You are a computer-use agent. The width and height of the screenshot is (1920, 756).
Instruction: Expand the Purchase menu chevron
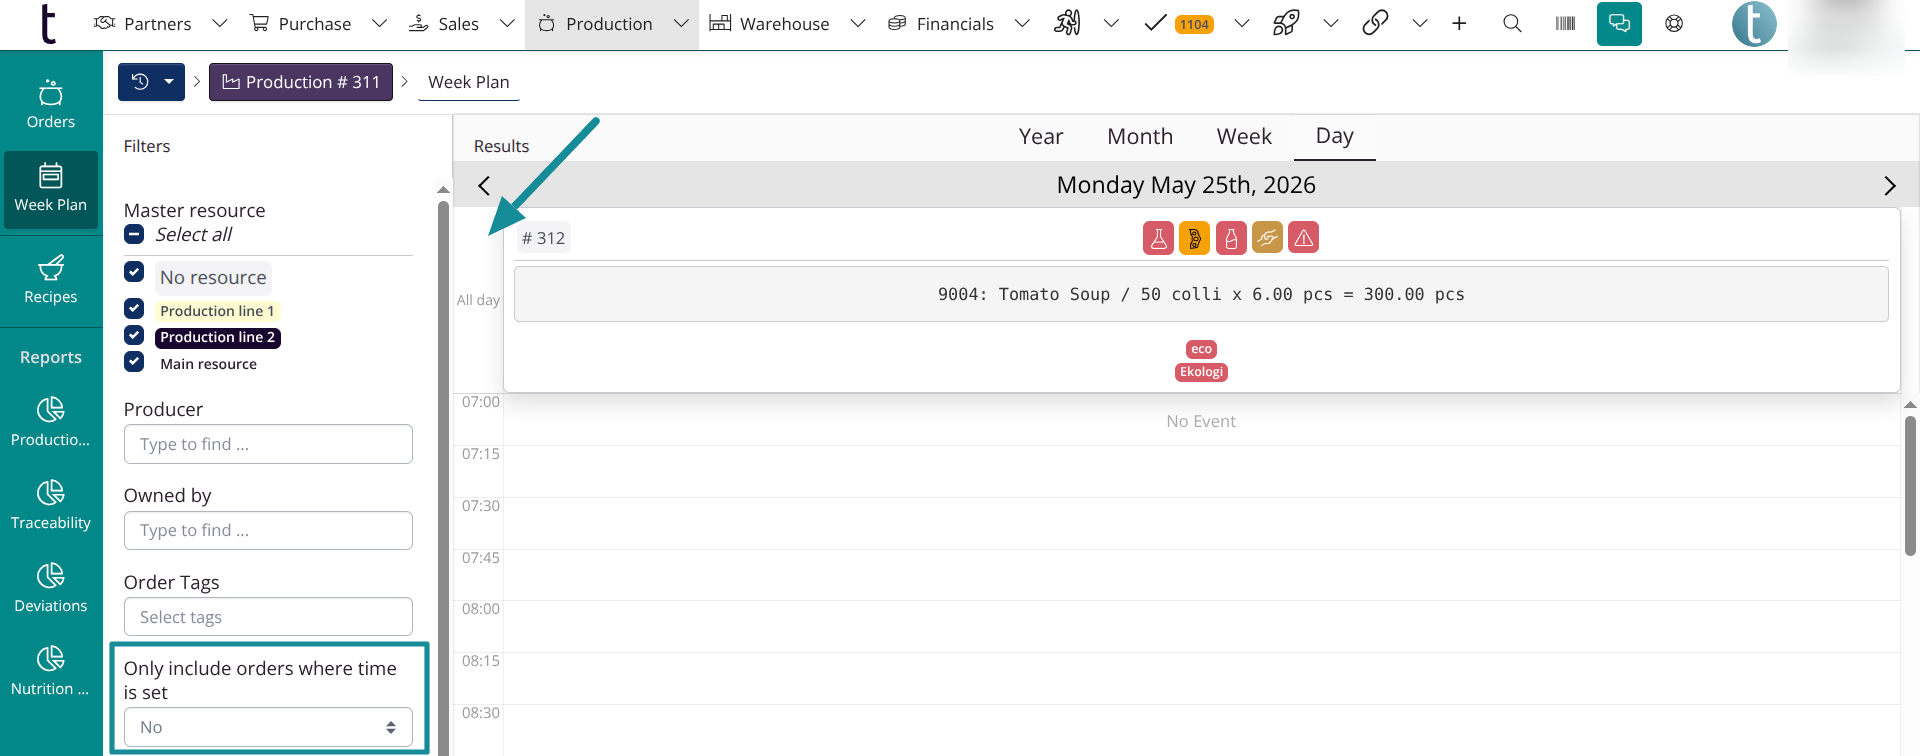(379, 23)
